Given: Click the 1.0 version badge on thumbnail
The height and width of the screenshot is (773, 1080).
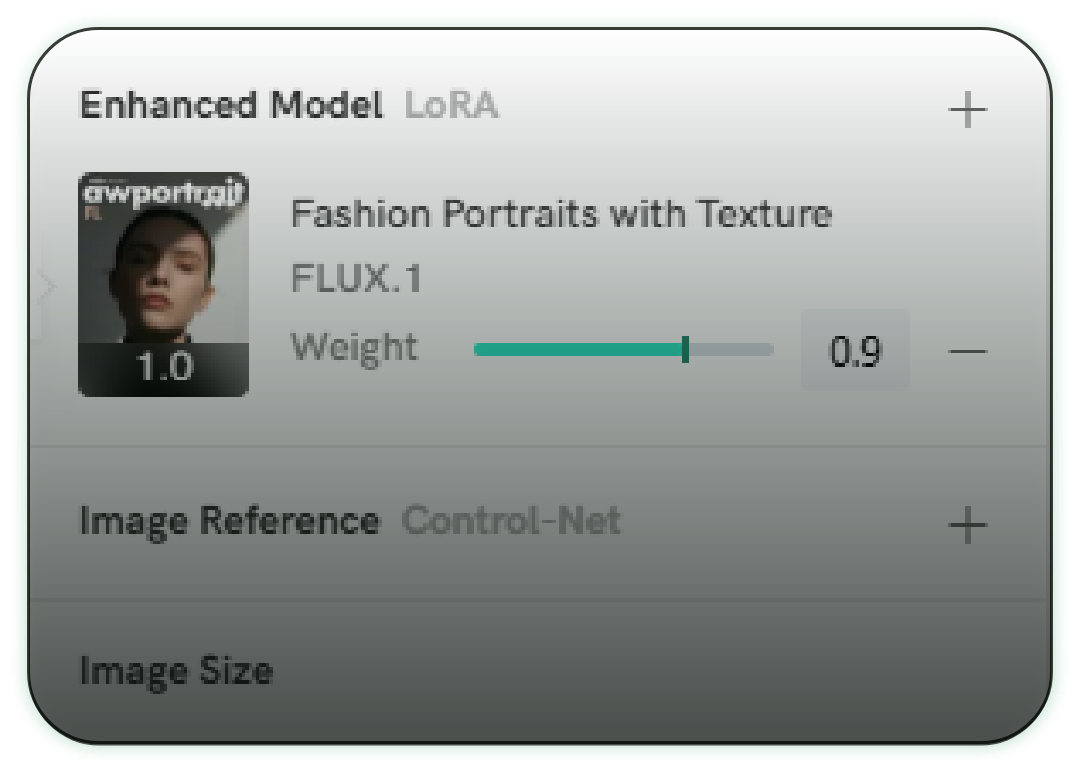Looking at the screenshot, I should click(x=163, y=368).
